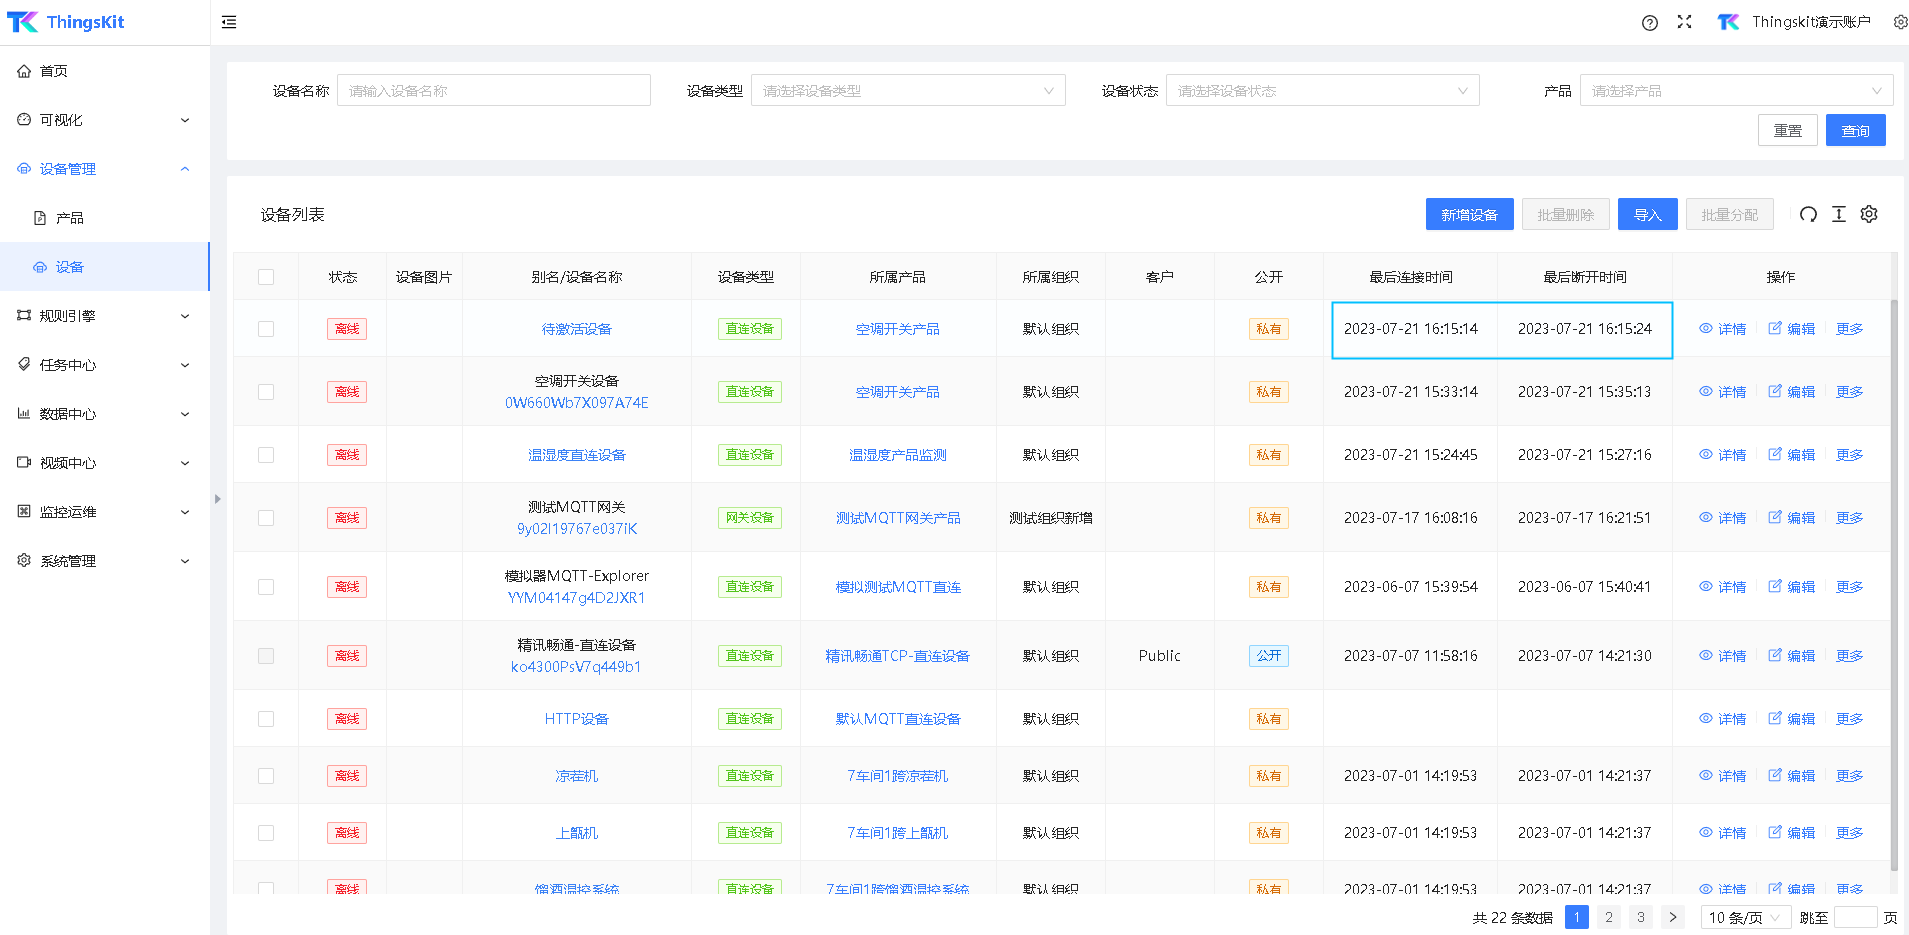The width and height of the screenshot is (1909, 935).
Task: Open help via the question mark icon
Action: tap(1650, 23)
